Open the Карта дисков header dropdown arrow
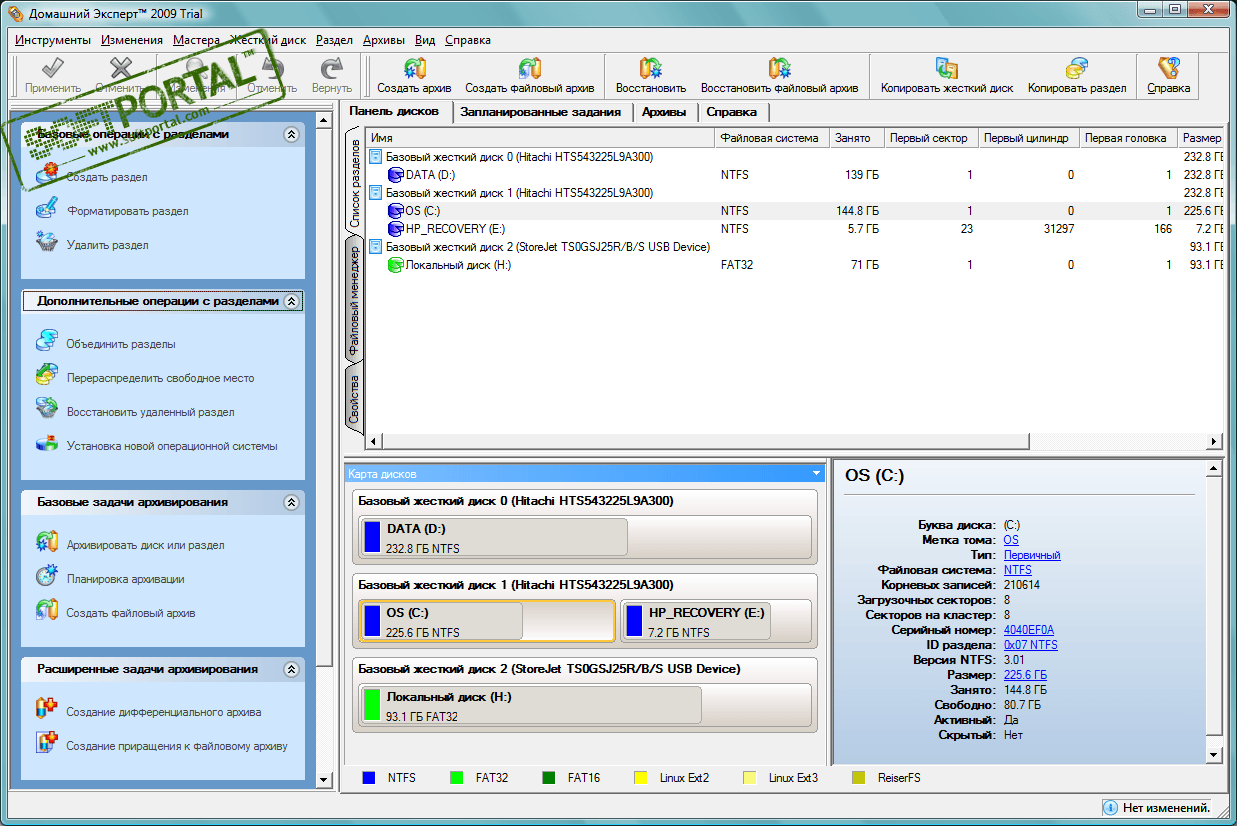1237x826 pixels. pos(816,474)
